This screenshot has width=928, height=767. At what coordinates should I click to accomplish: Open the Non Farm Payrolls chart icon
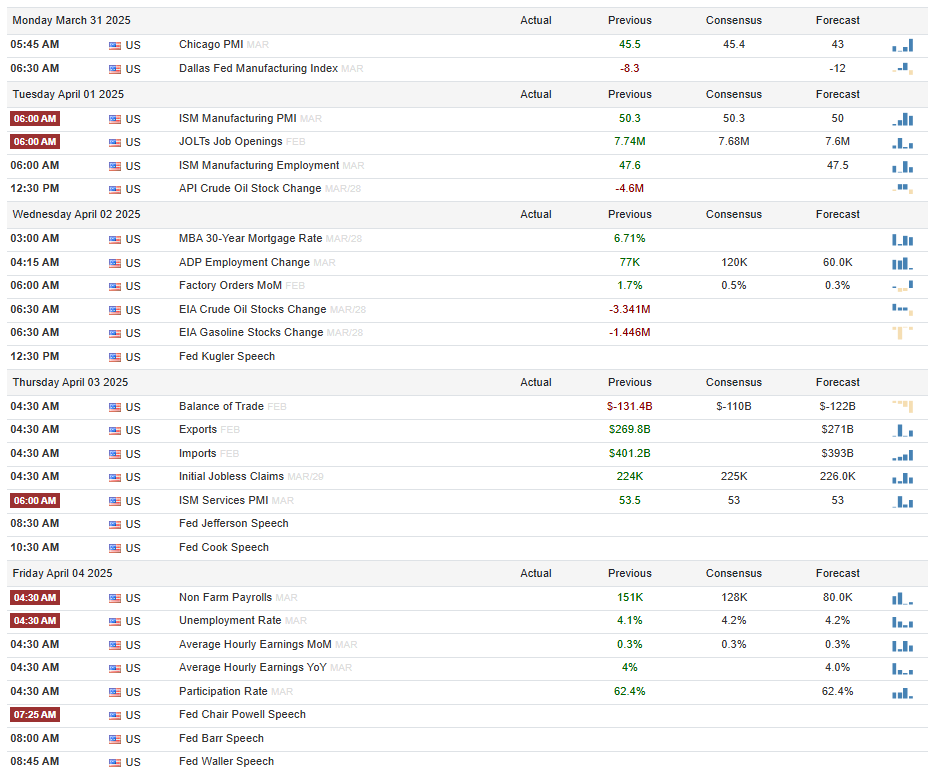click(903, 598)
